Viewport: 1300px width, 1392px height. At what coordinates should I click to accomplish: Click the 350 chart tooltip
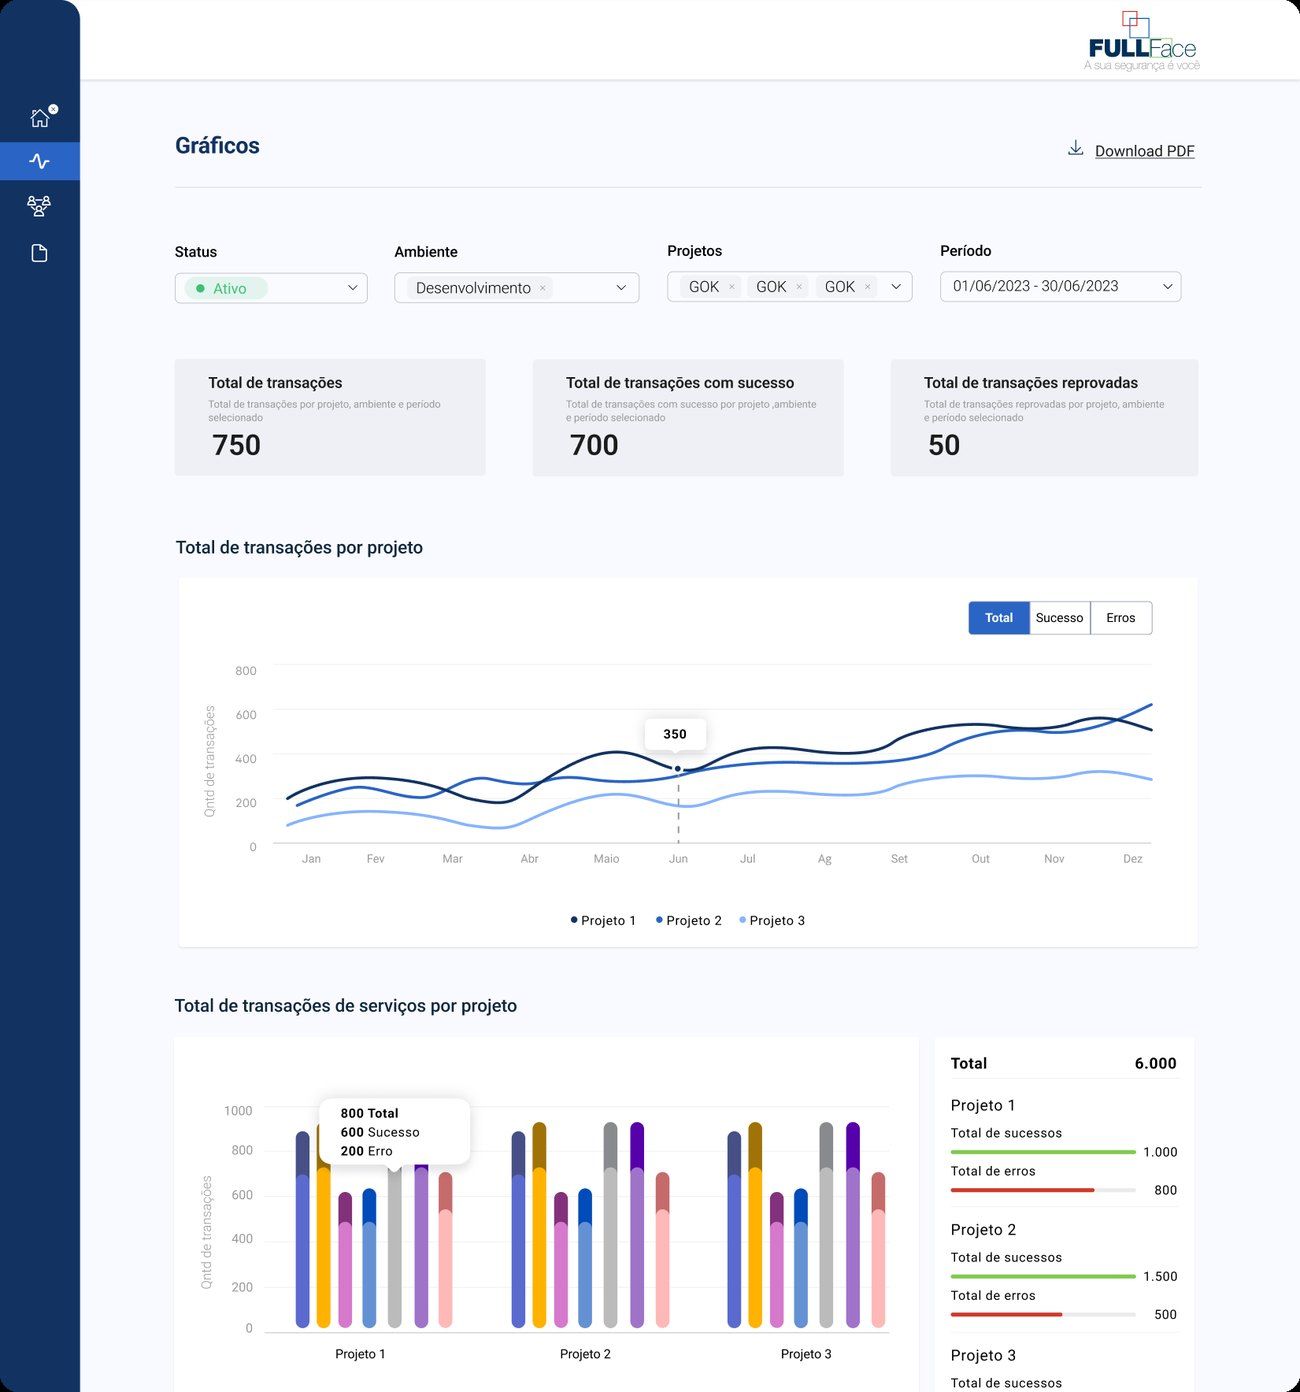point(675,734)
